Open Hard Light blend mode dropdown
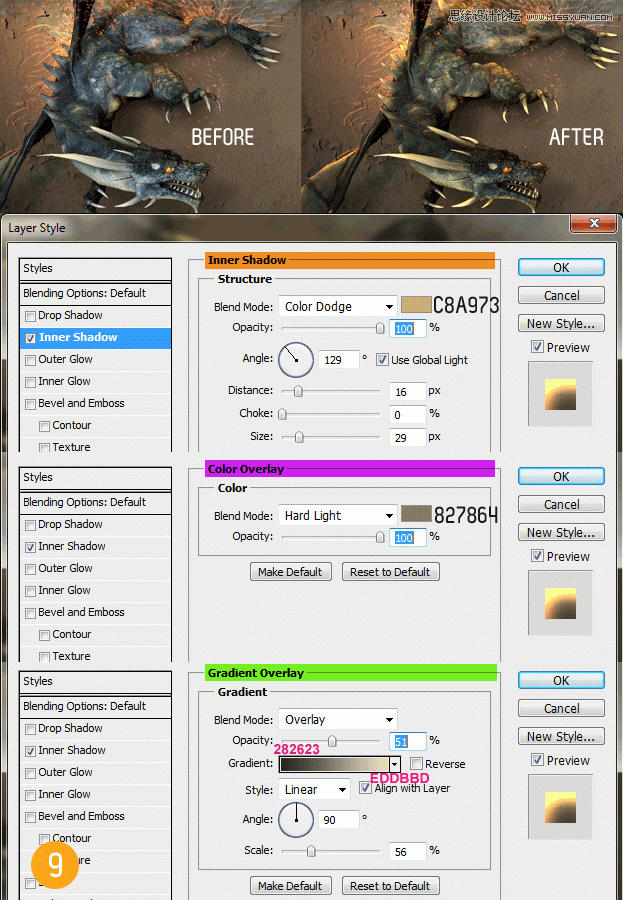 [x=337, y=516]
